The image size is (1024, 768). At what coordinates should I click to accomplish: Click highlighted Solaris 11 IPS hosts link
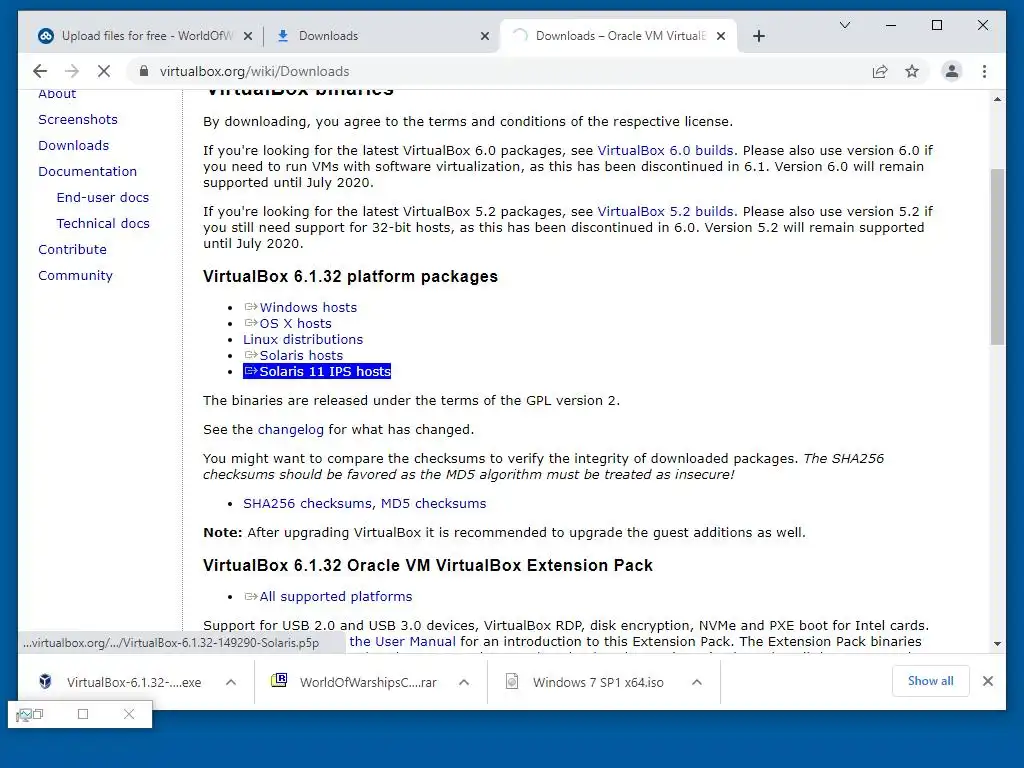point(317,372)
